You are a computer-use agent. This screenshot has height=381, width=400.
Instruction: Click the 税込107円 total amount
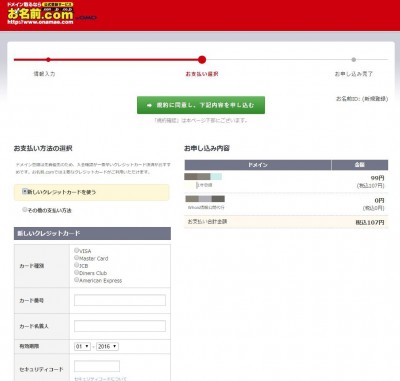pyautogui.click(x=370, y=222)
